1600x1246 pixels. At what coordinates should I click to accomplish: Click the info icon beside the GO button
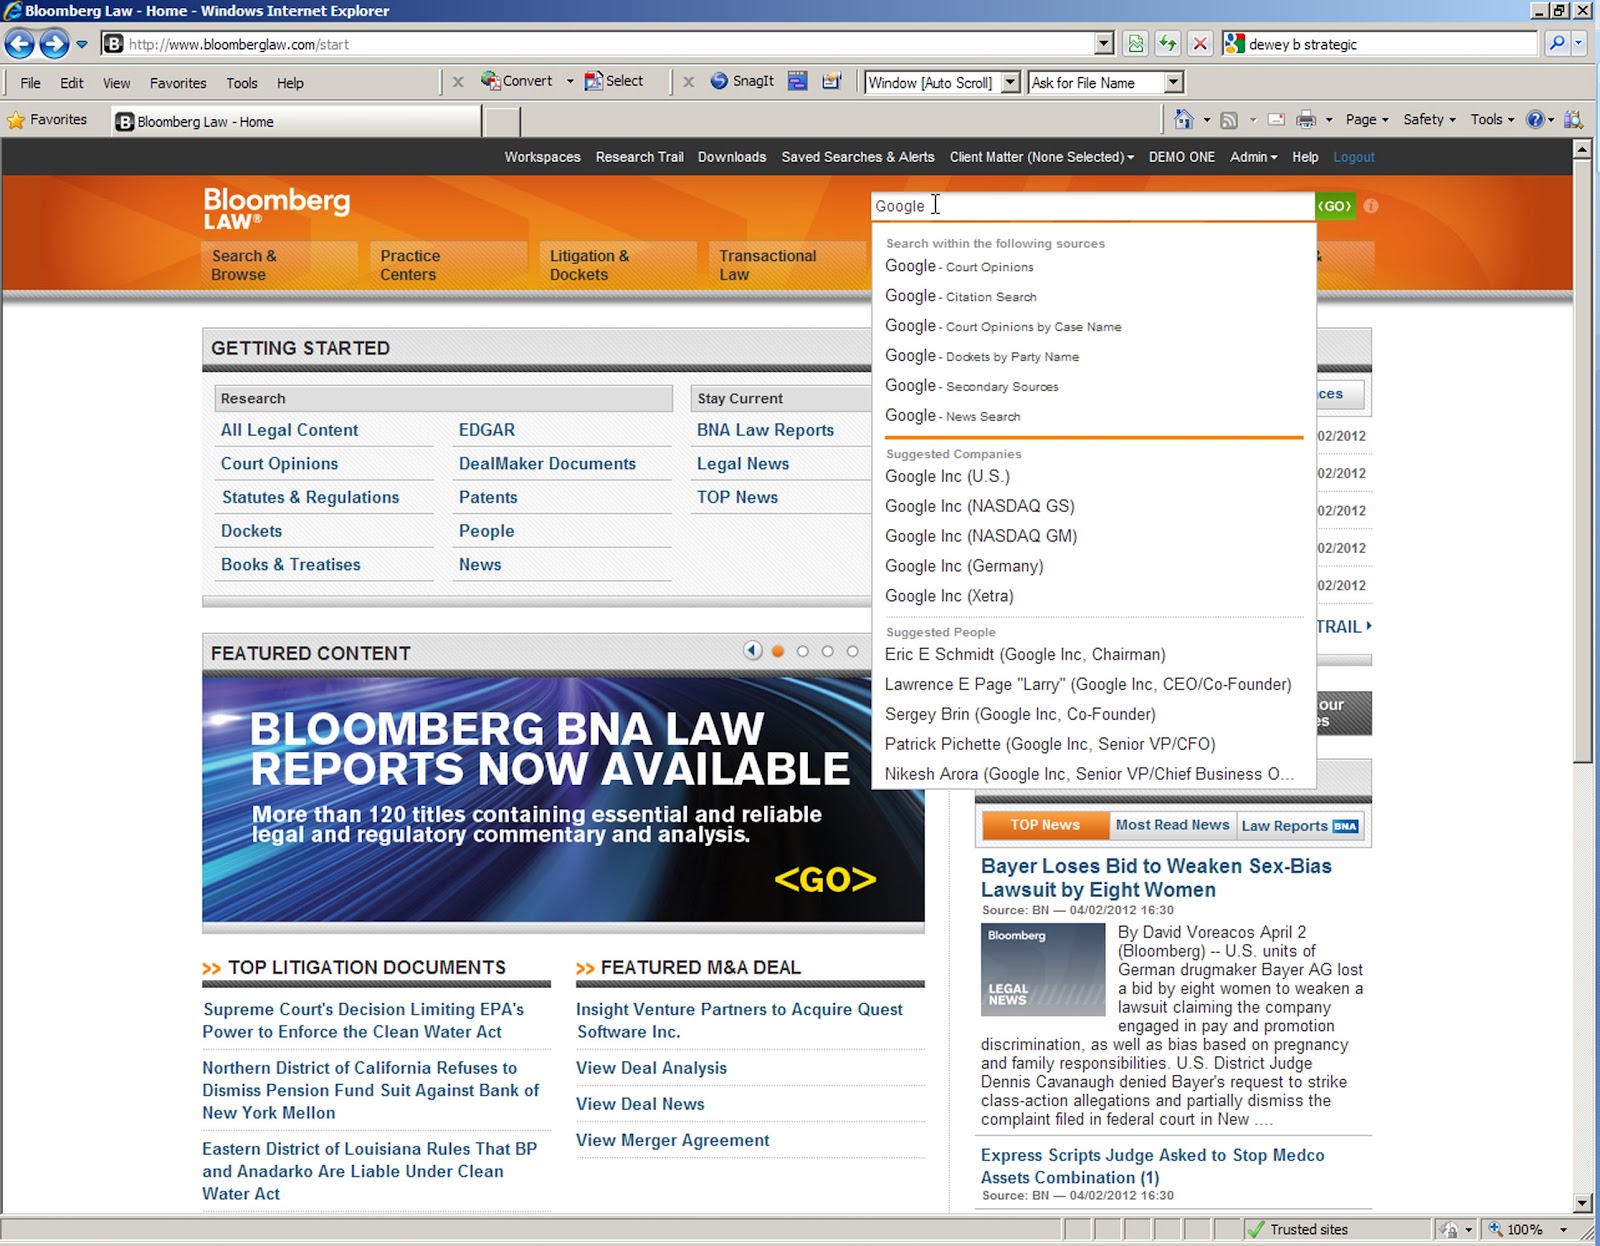point(1371,206)
